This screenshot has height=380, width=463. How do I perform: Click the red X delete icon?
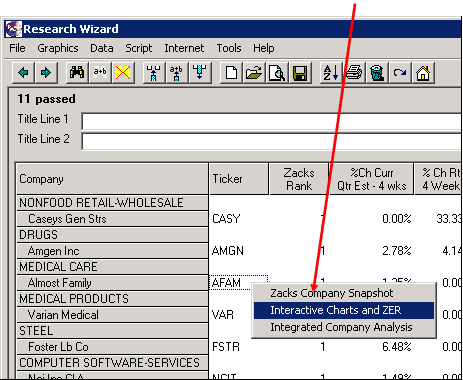[123, 72]
